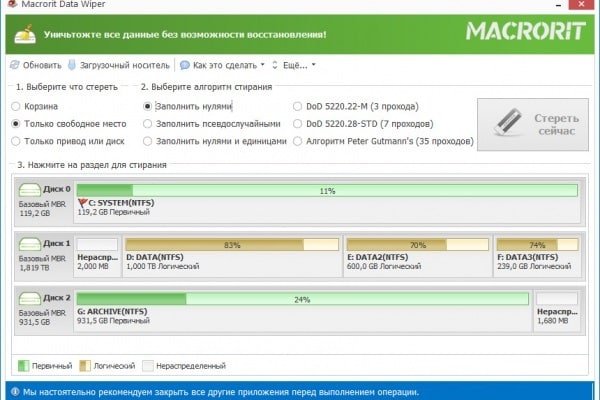600x400 pixels.
Task: Open the Как это сделать menu
Action: click(222, 65)
